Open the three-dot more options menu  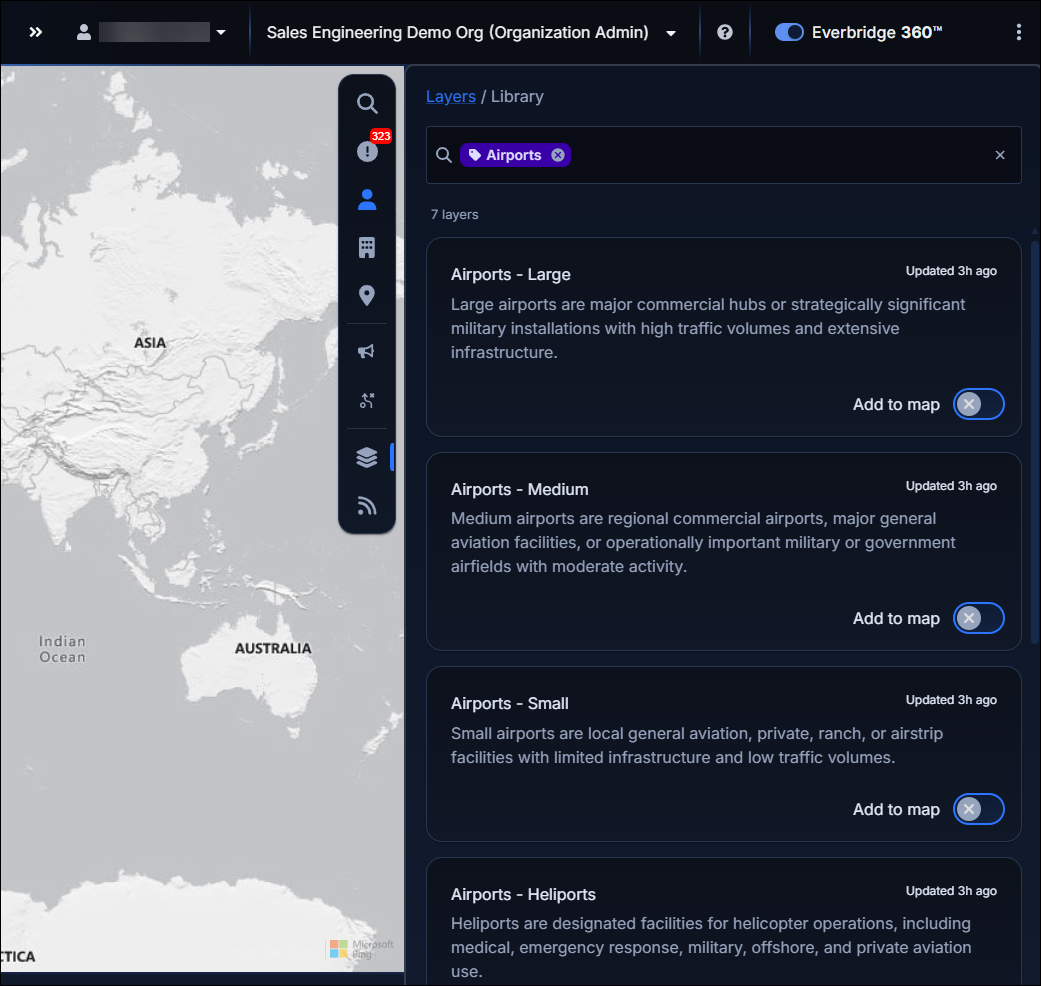pyautogui.click(x=1018, y=32)
